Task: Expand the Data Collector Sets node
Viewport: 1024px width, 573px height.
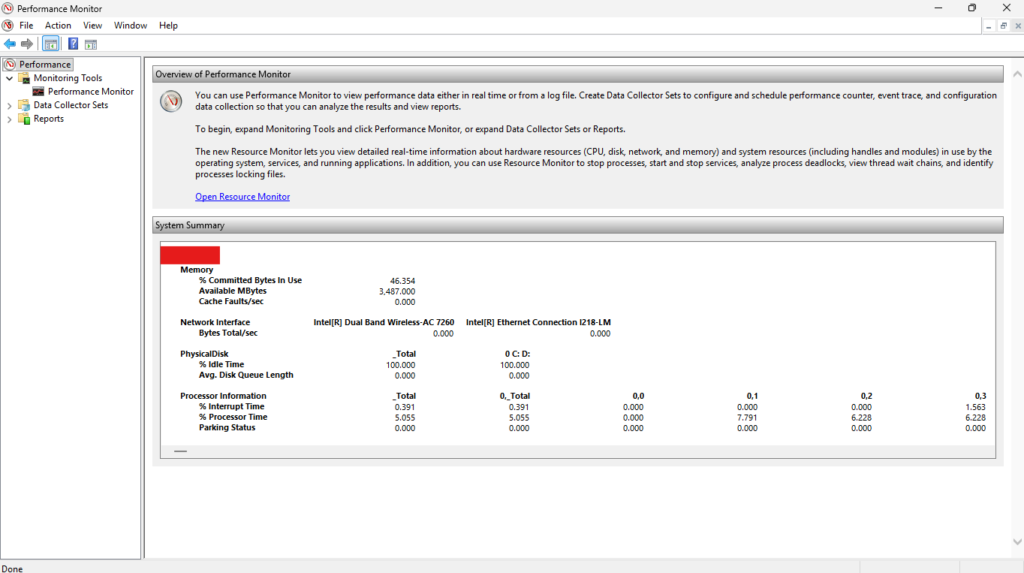Action: pos(10,105)
